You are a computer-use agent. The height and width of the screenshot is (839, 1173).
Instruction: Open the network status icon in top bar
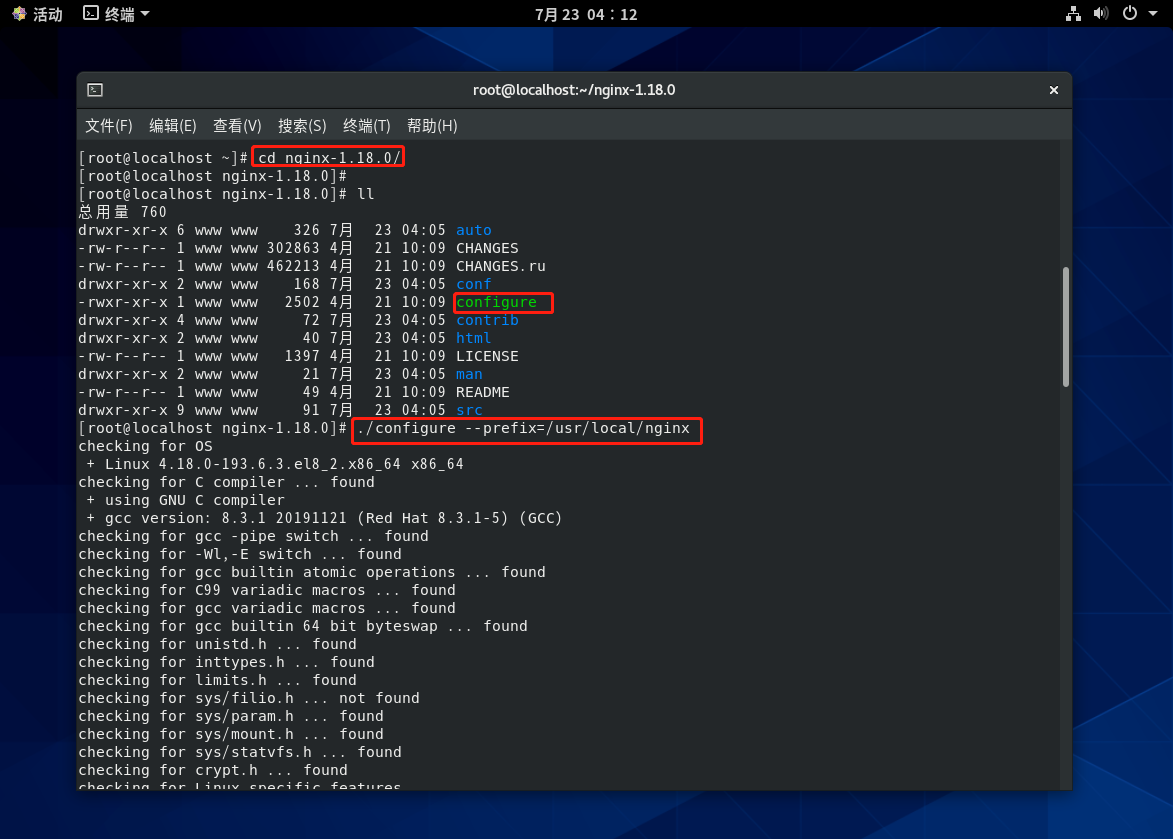click(1073, 14)
